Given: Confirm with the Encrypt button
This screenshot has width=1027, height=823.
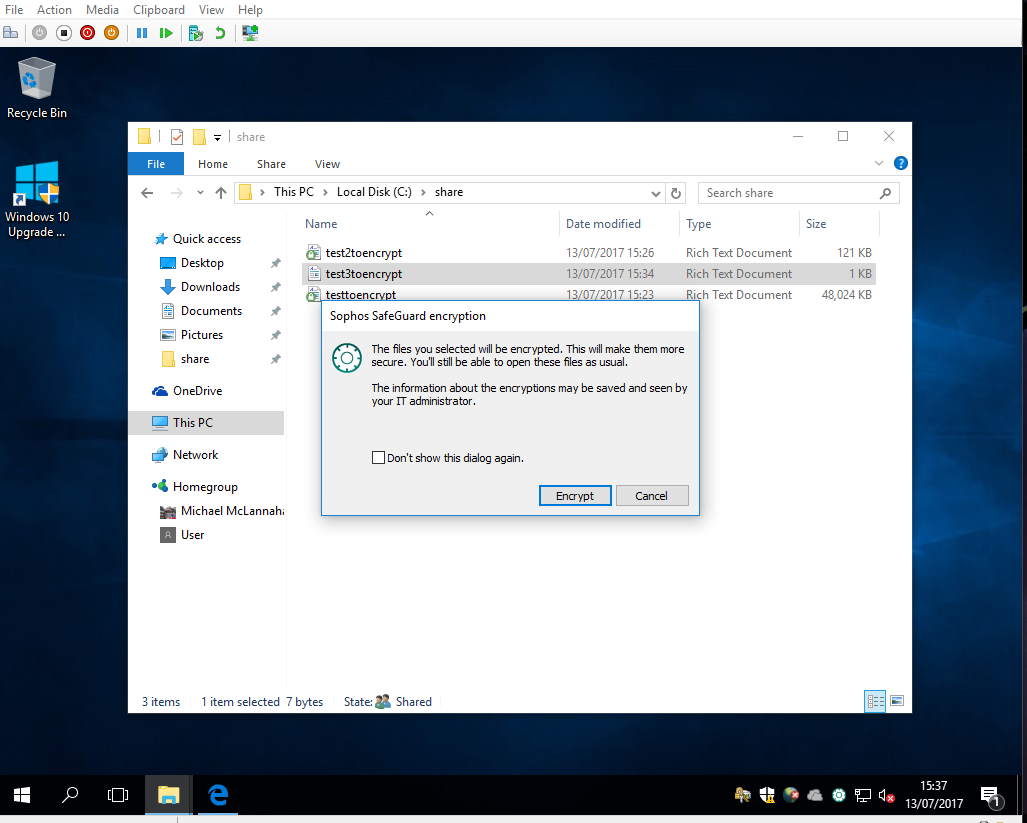Looking at the screenshot, I should coord(575,496).
